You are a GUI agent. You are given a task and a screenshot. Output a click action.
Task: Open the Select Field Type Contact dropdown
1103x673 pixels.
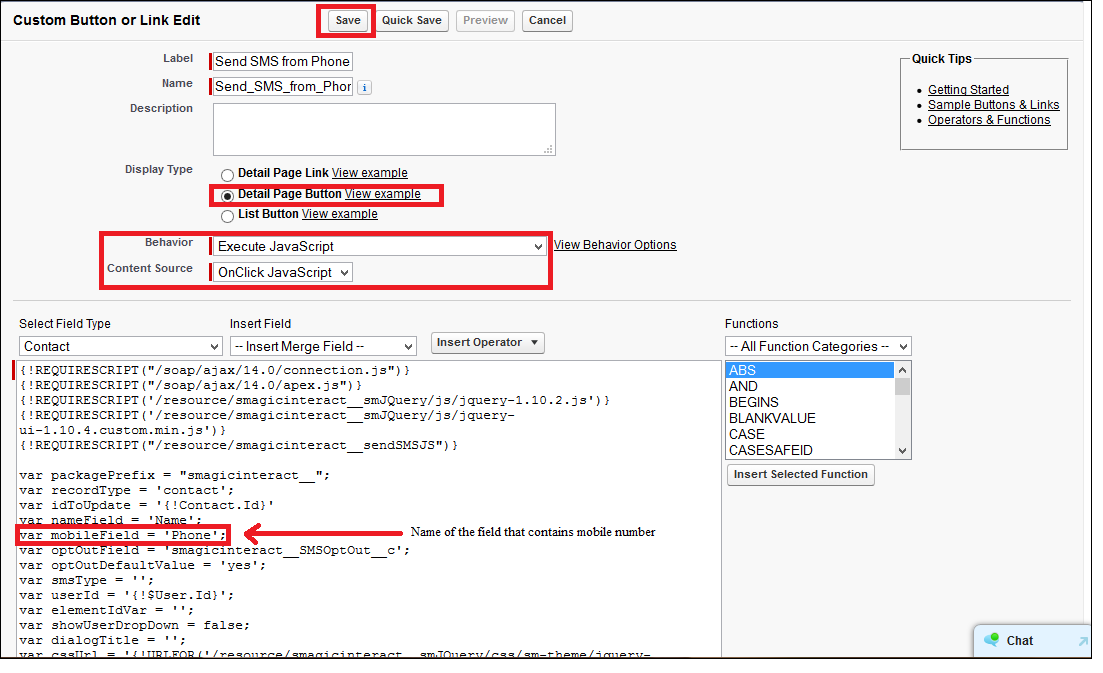(121, 346)
